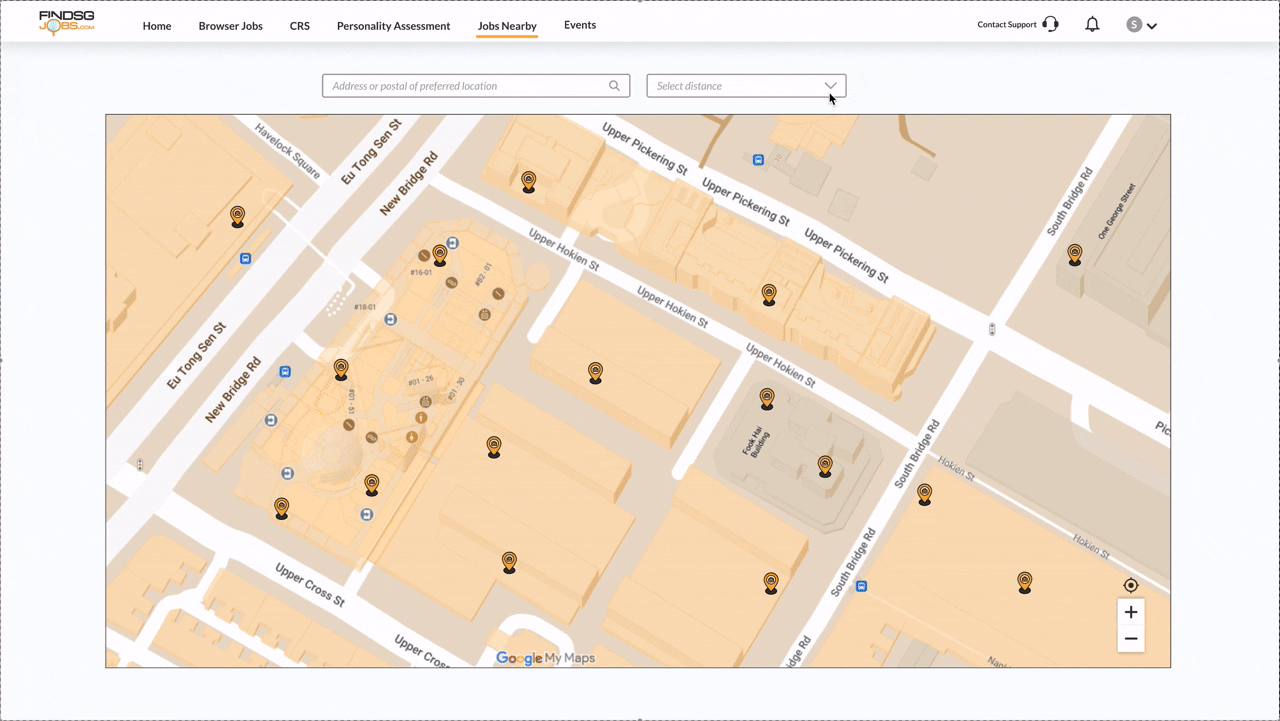1280x721 pixels.
Task: Open the Home page
Action: 157,26
